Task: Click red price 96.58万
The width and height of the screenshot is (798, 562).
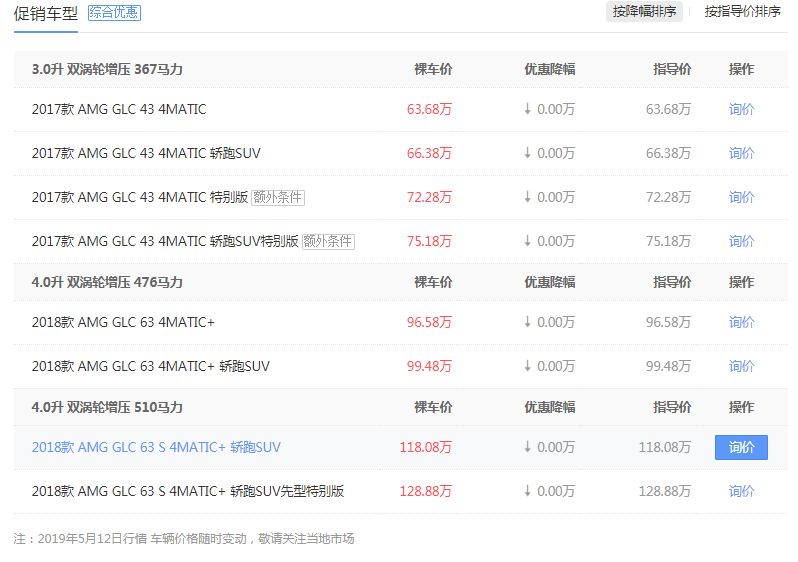Action: [429, 322]
